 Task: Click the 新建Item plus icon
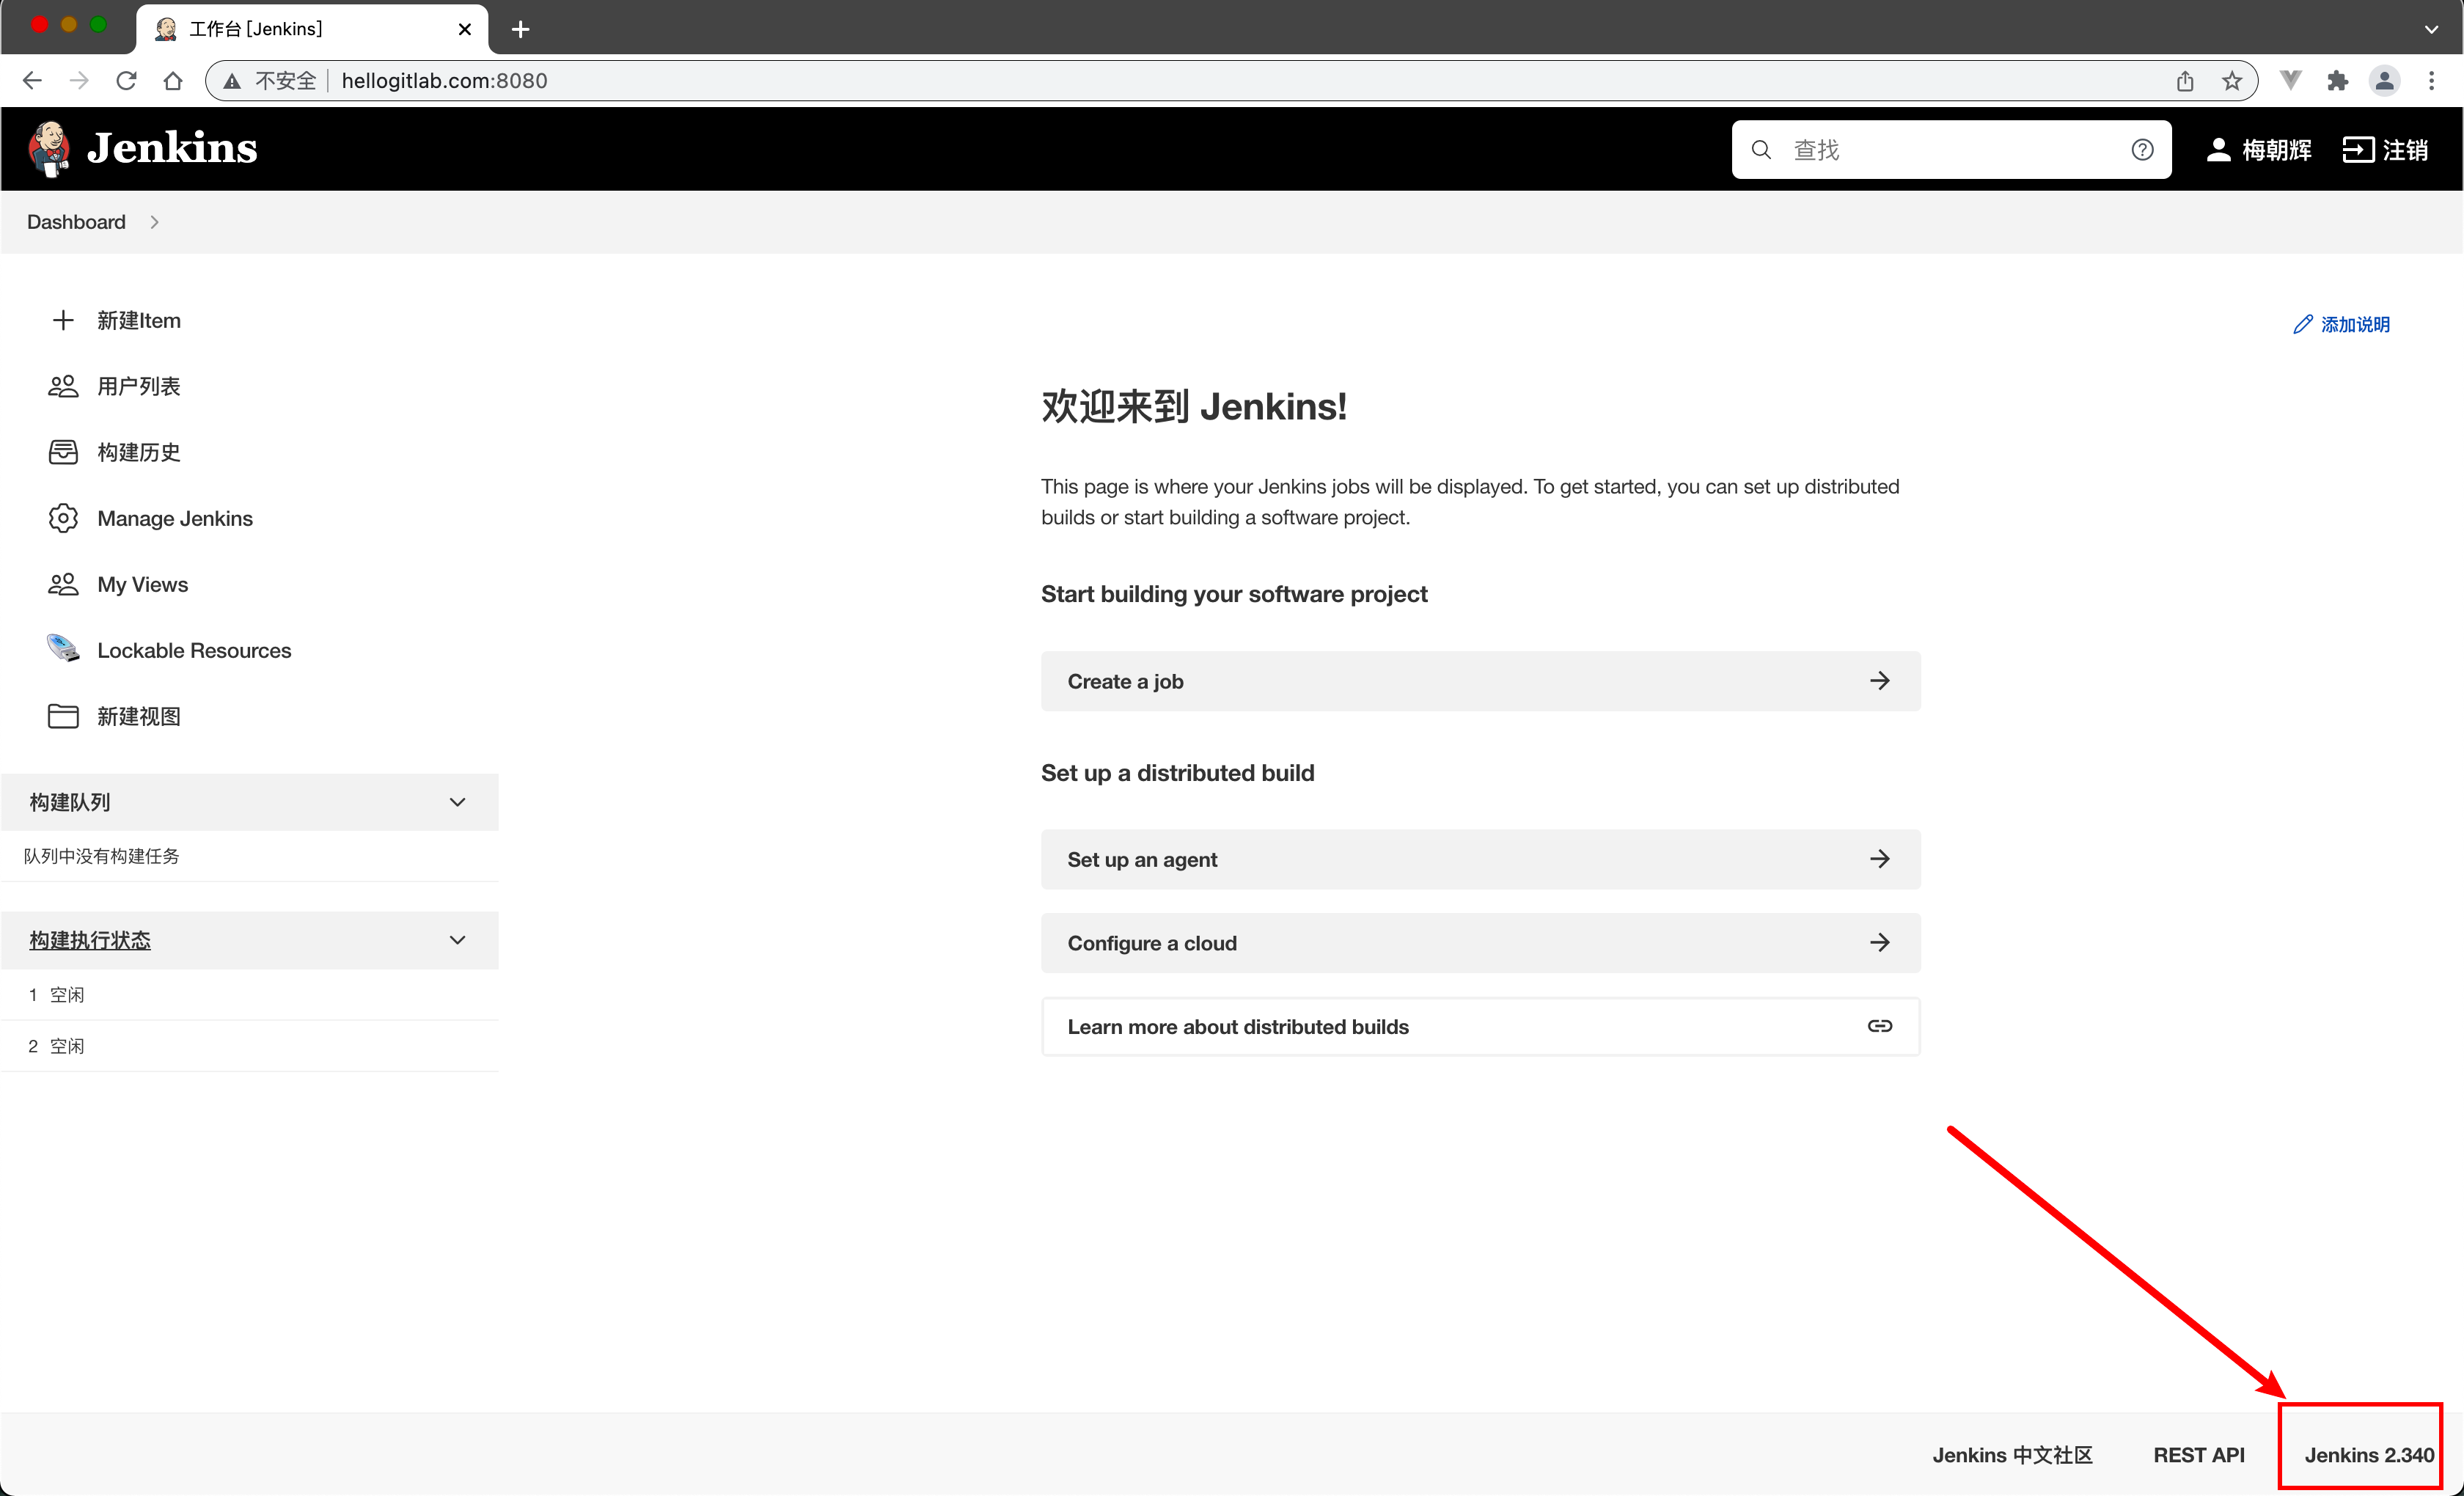[x=63, y=320]
